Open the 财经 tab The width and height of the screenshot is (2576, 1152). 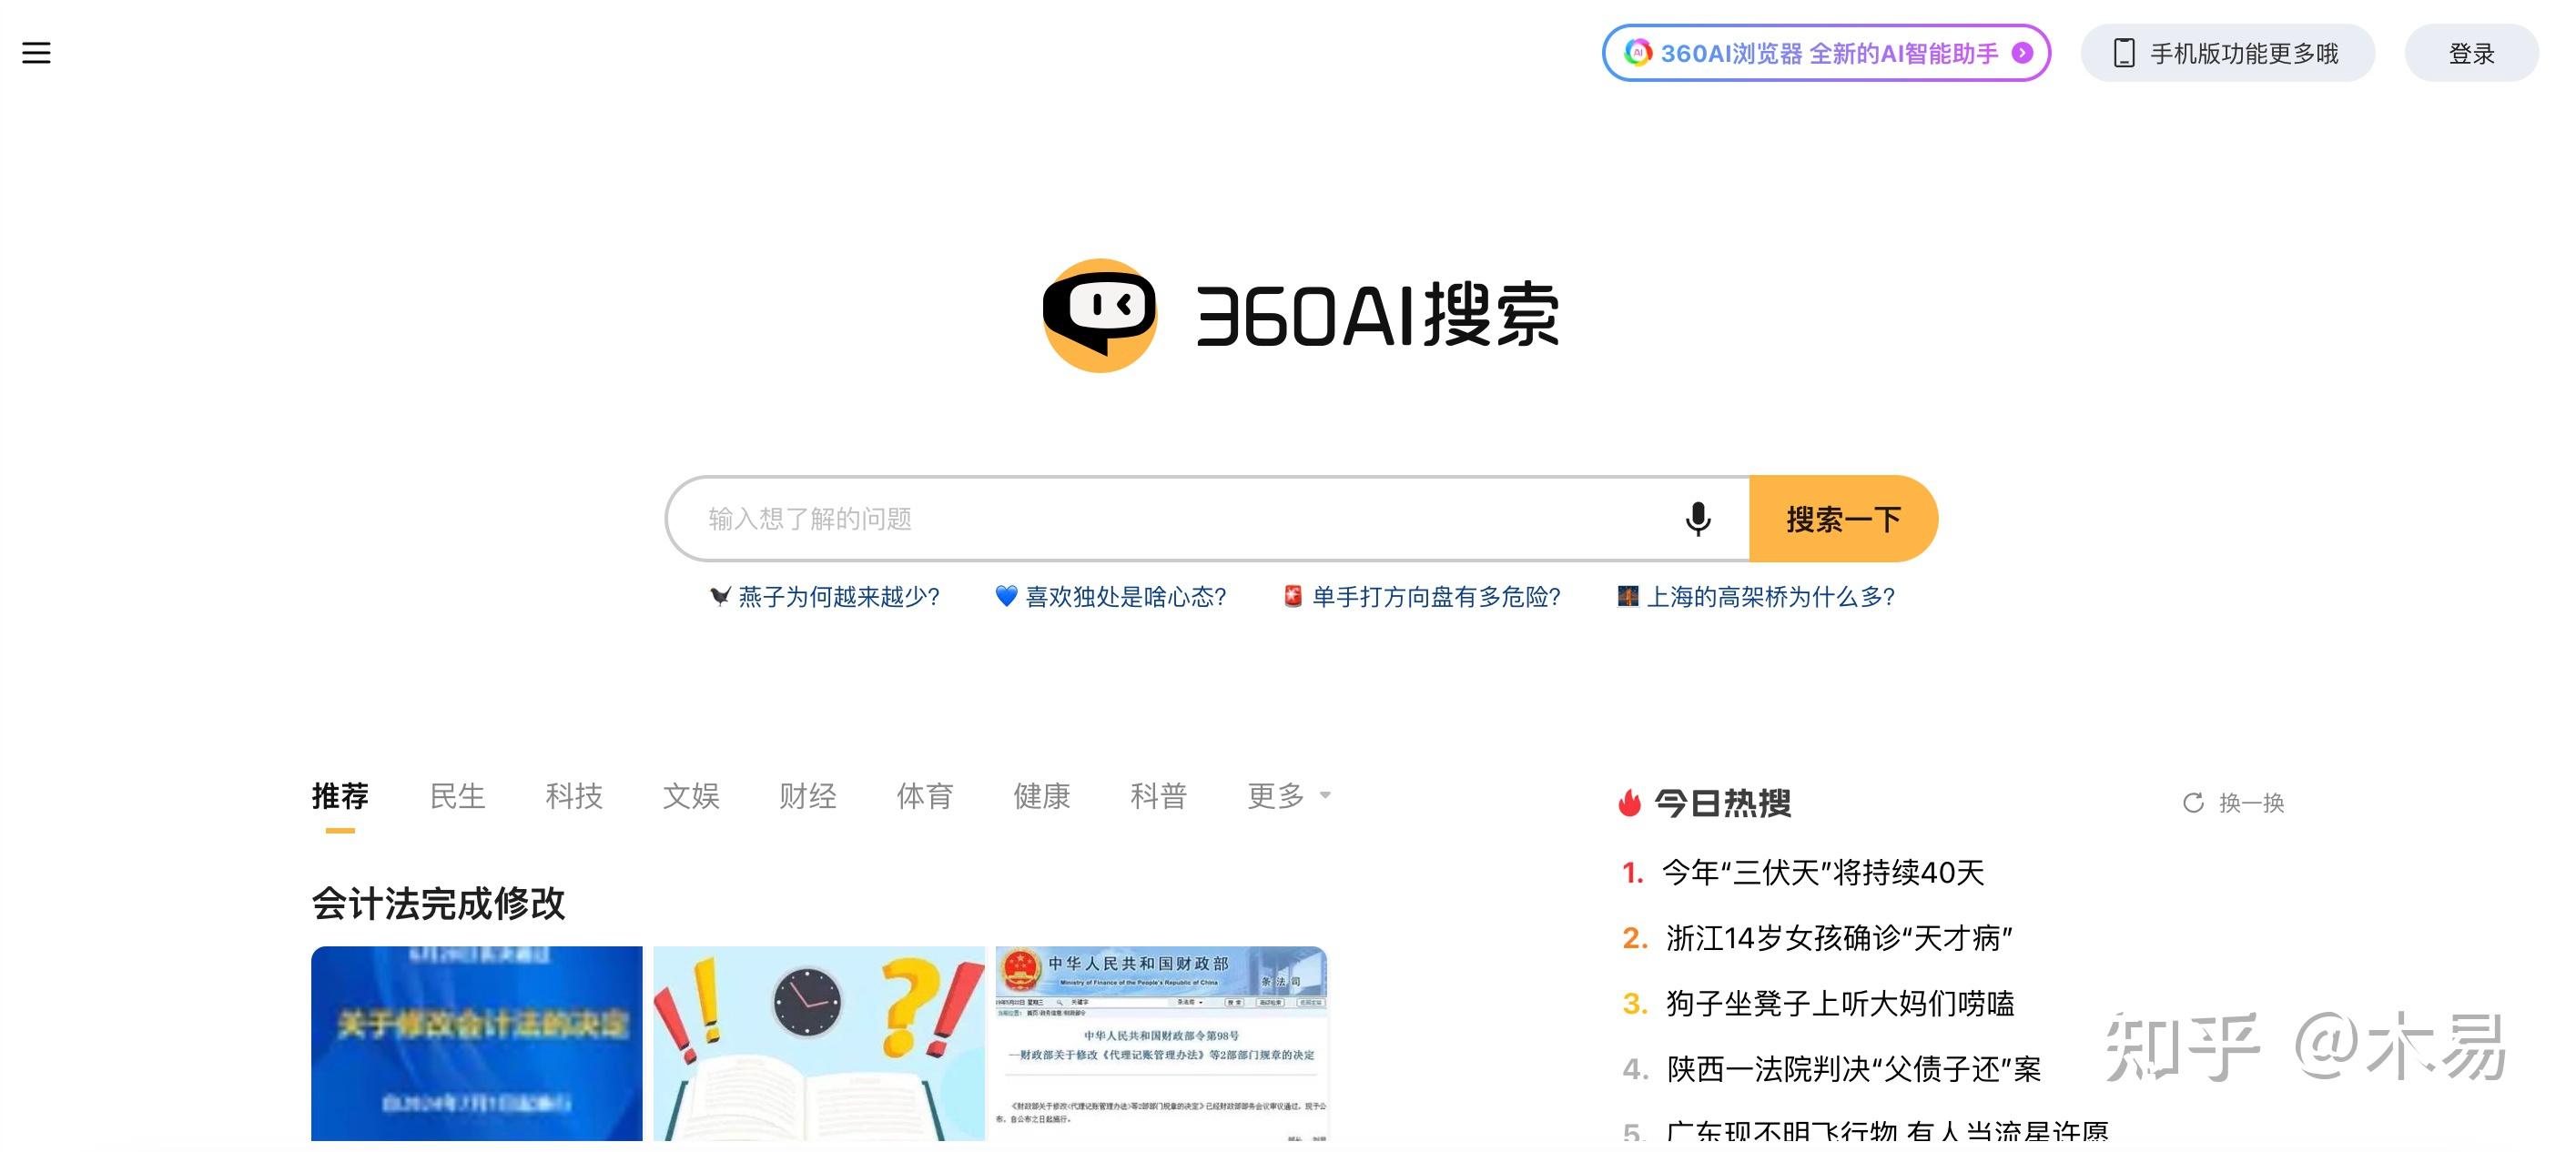(x=808, y=796)
